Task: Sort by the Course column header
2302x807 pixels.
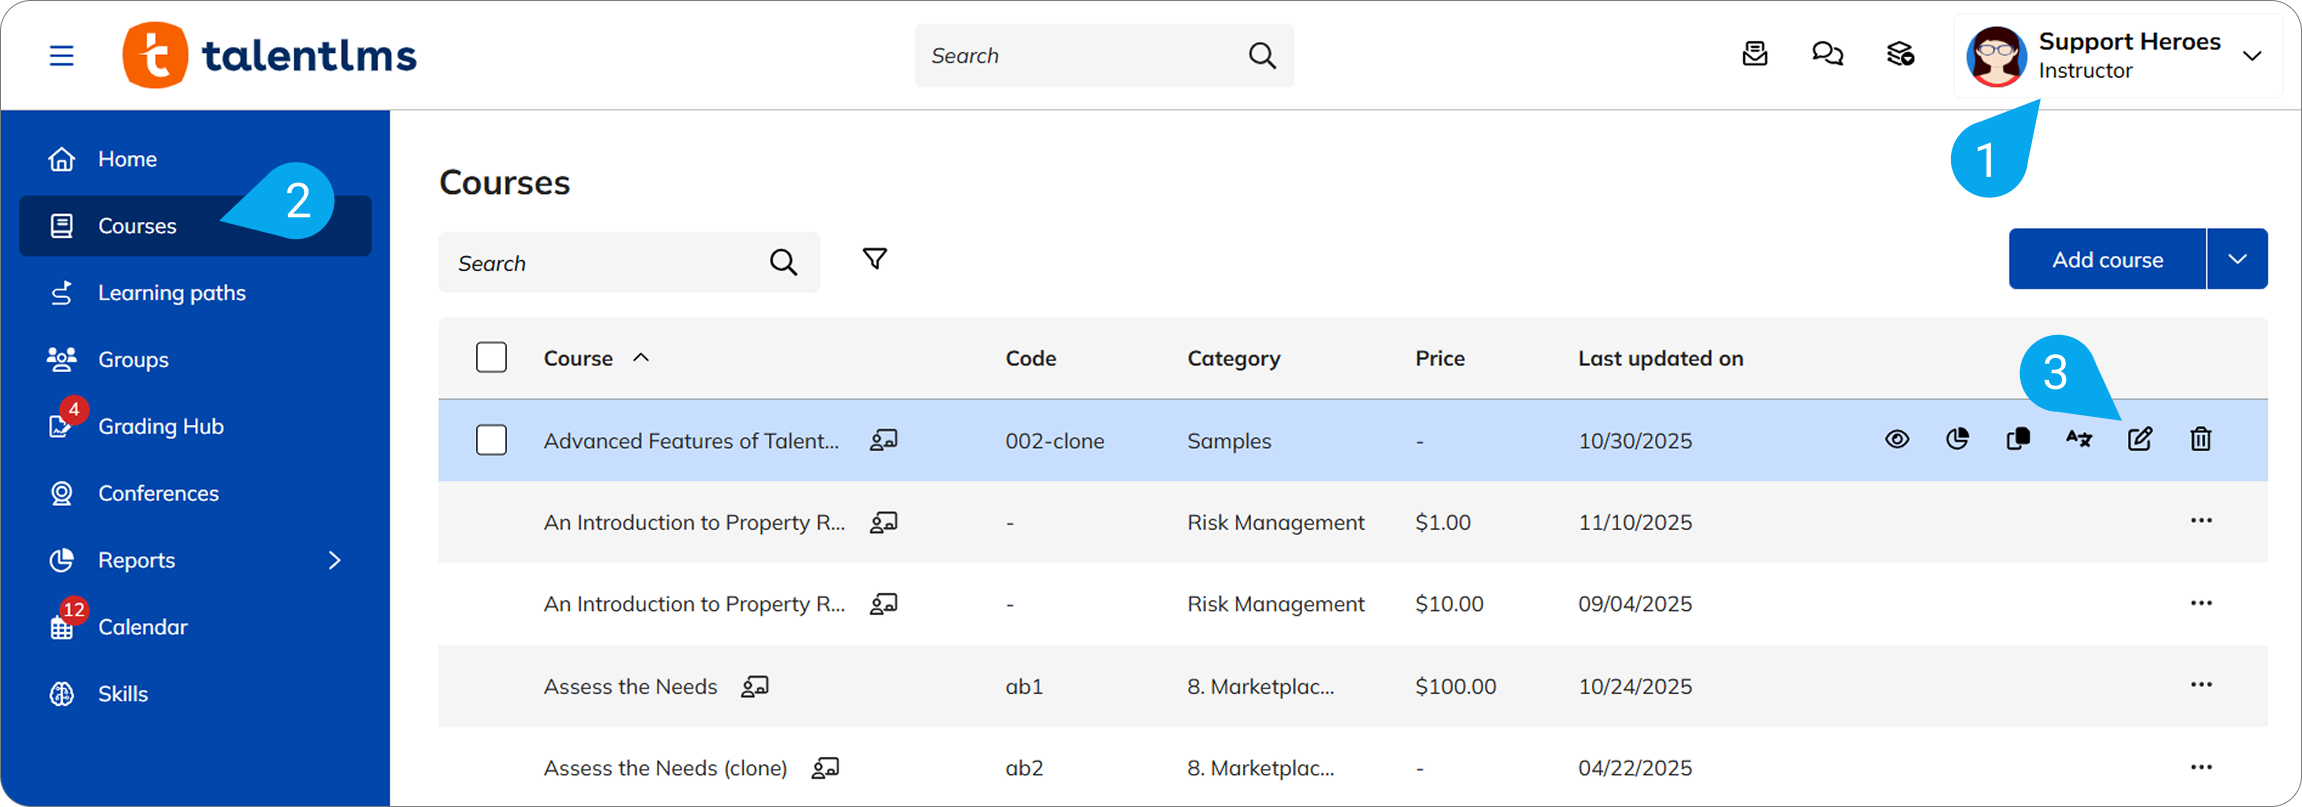Action: pyautogui.click(x=578, y=358)
